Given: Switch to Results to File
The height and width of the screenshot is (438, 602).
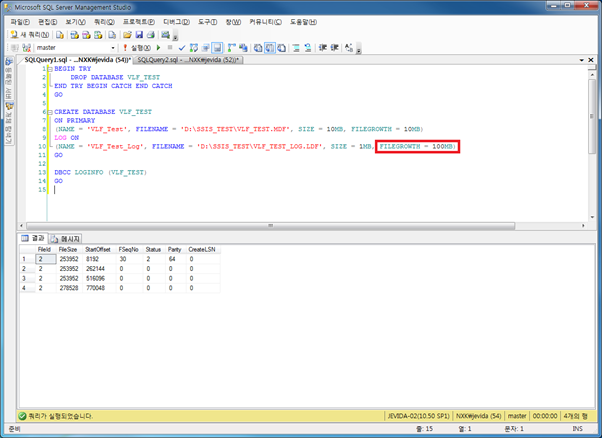Looking at the screenshot, I should click(x=282, y=48).
